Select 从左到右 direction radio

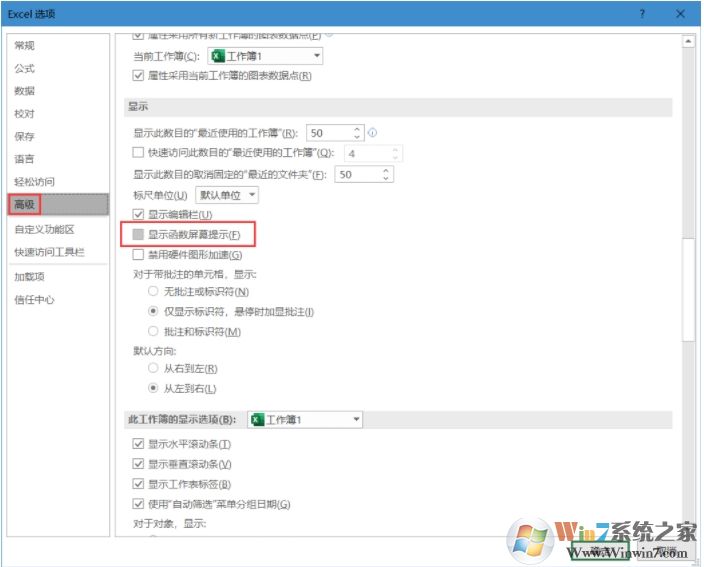[153, 388]
